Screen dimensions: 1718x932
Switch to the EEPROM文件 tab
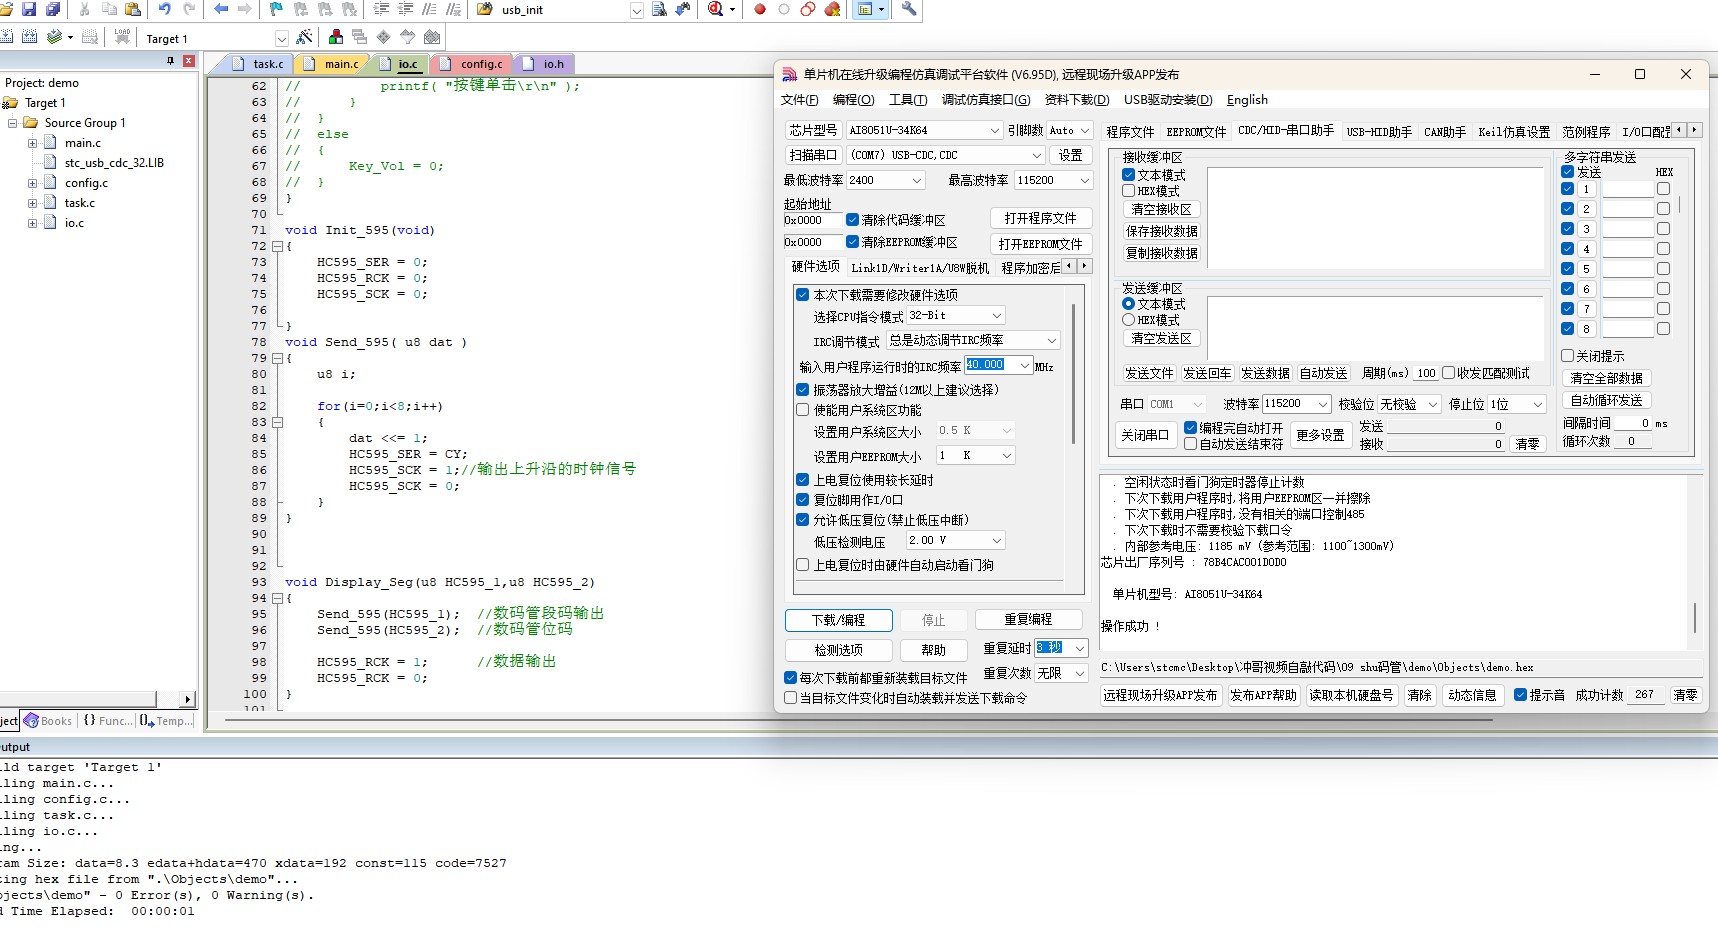1196,132
